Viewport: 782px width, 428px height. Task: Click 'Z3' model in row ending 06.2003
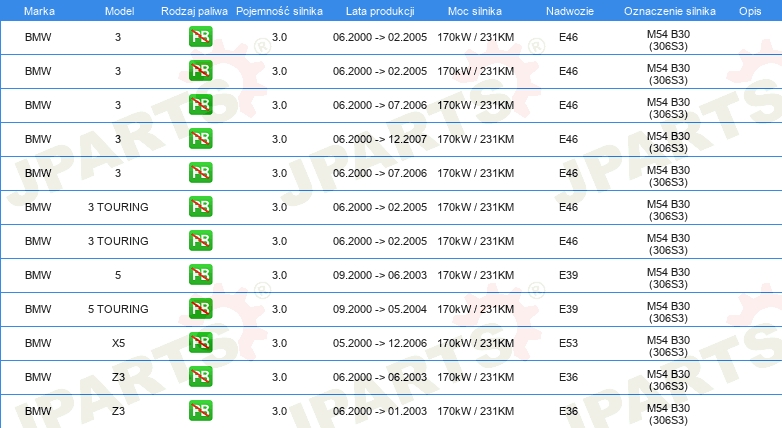point(118,377)
